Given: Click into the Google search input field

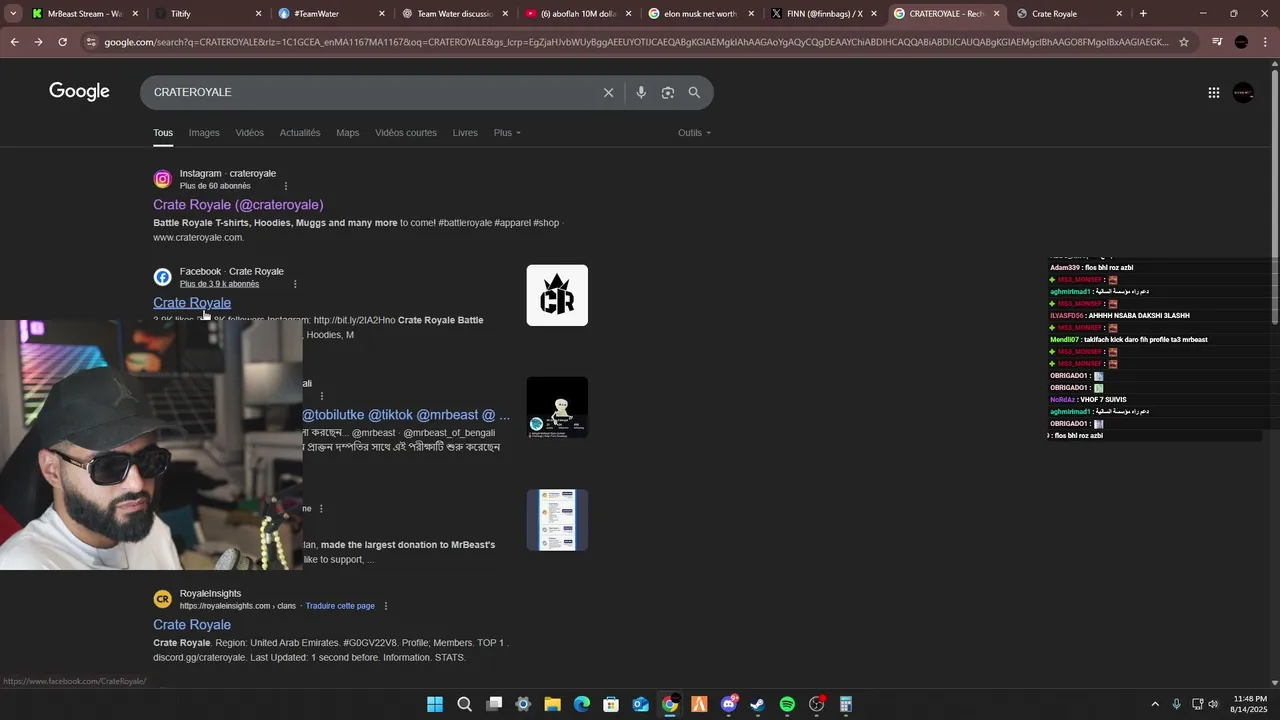Looking at the screenshot, I should pos(370,92).
